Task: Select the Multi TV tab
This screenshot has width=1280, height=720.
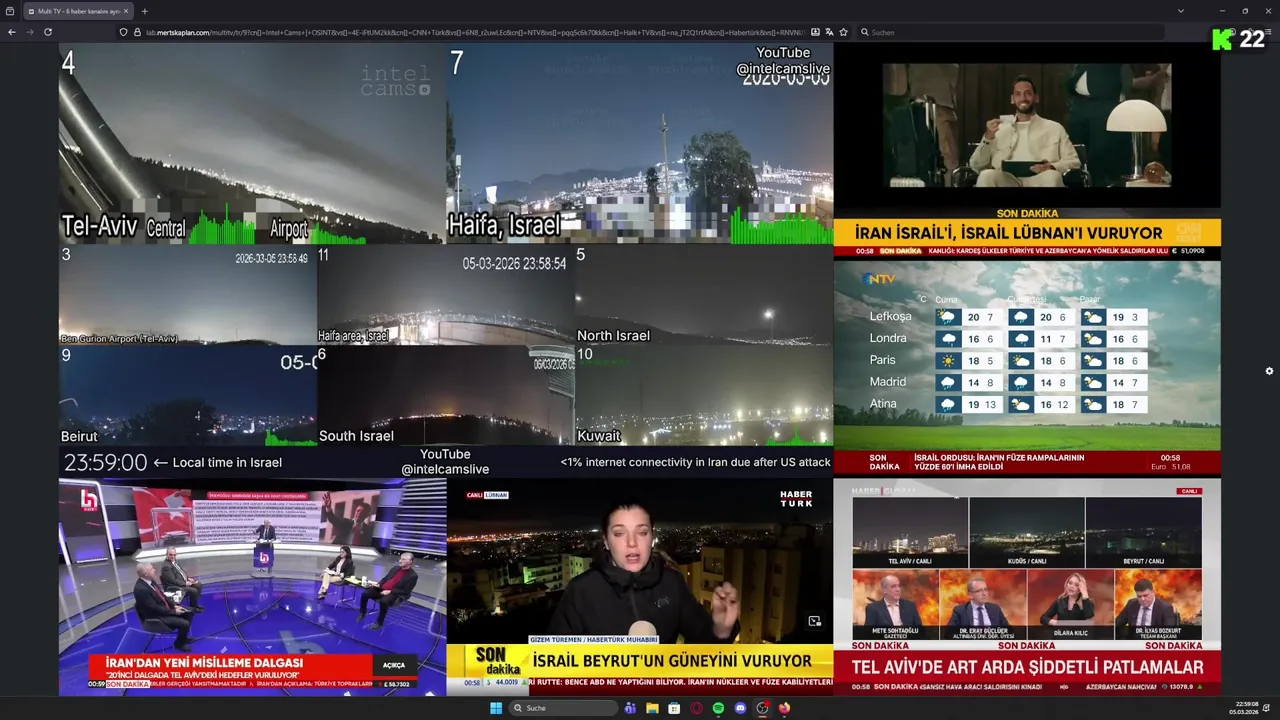Action: coord(78,11)
